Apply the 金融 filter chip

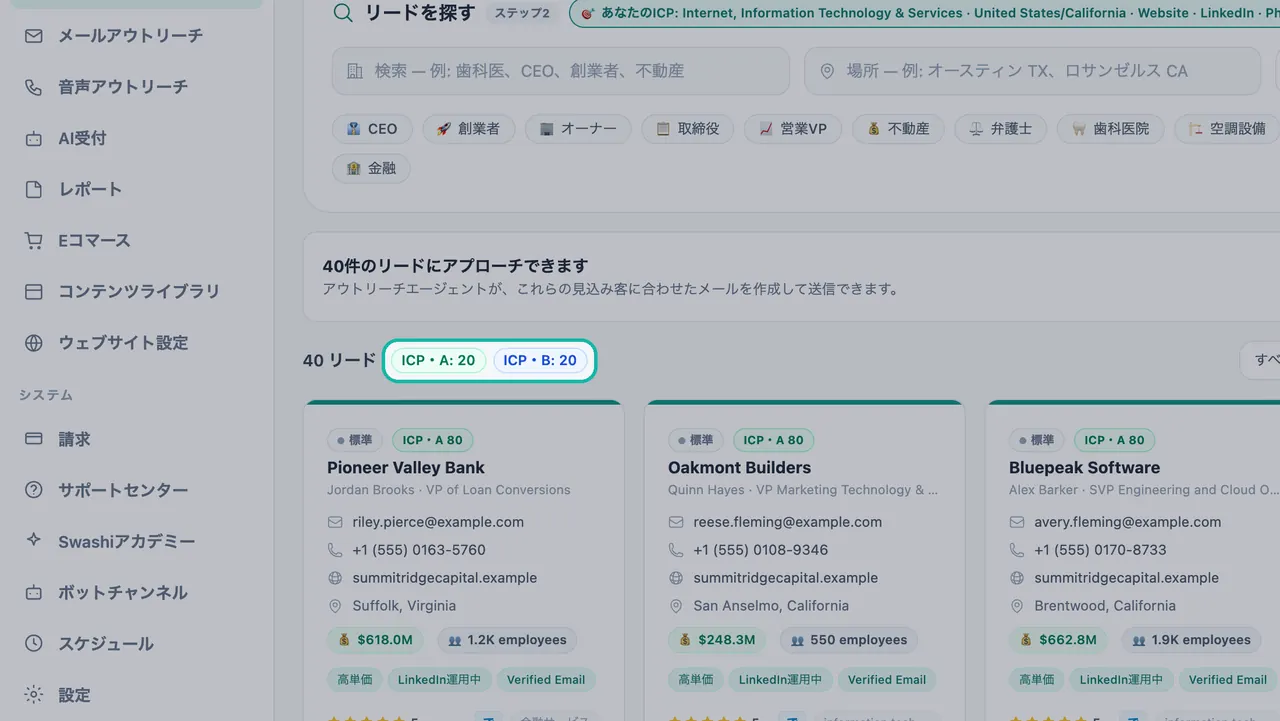[371, 168]
